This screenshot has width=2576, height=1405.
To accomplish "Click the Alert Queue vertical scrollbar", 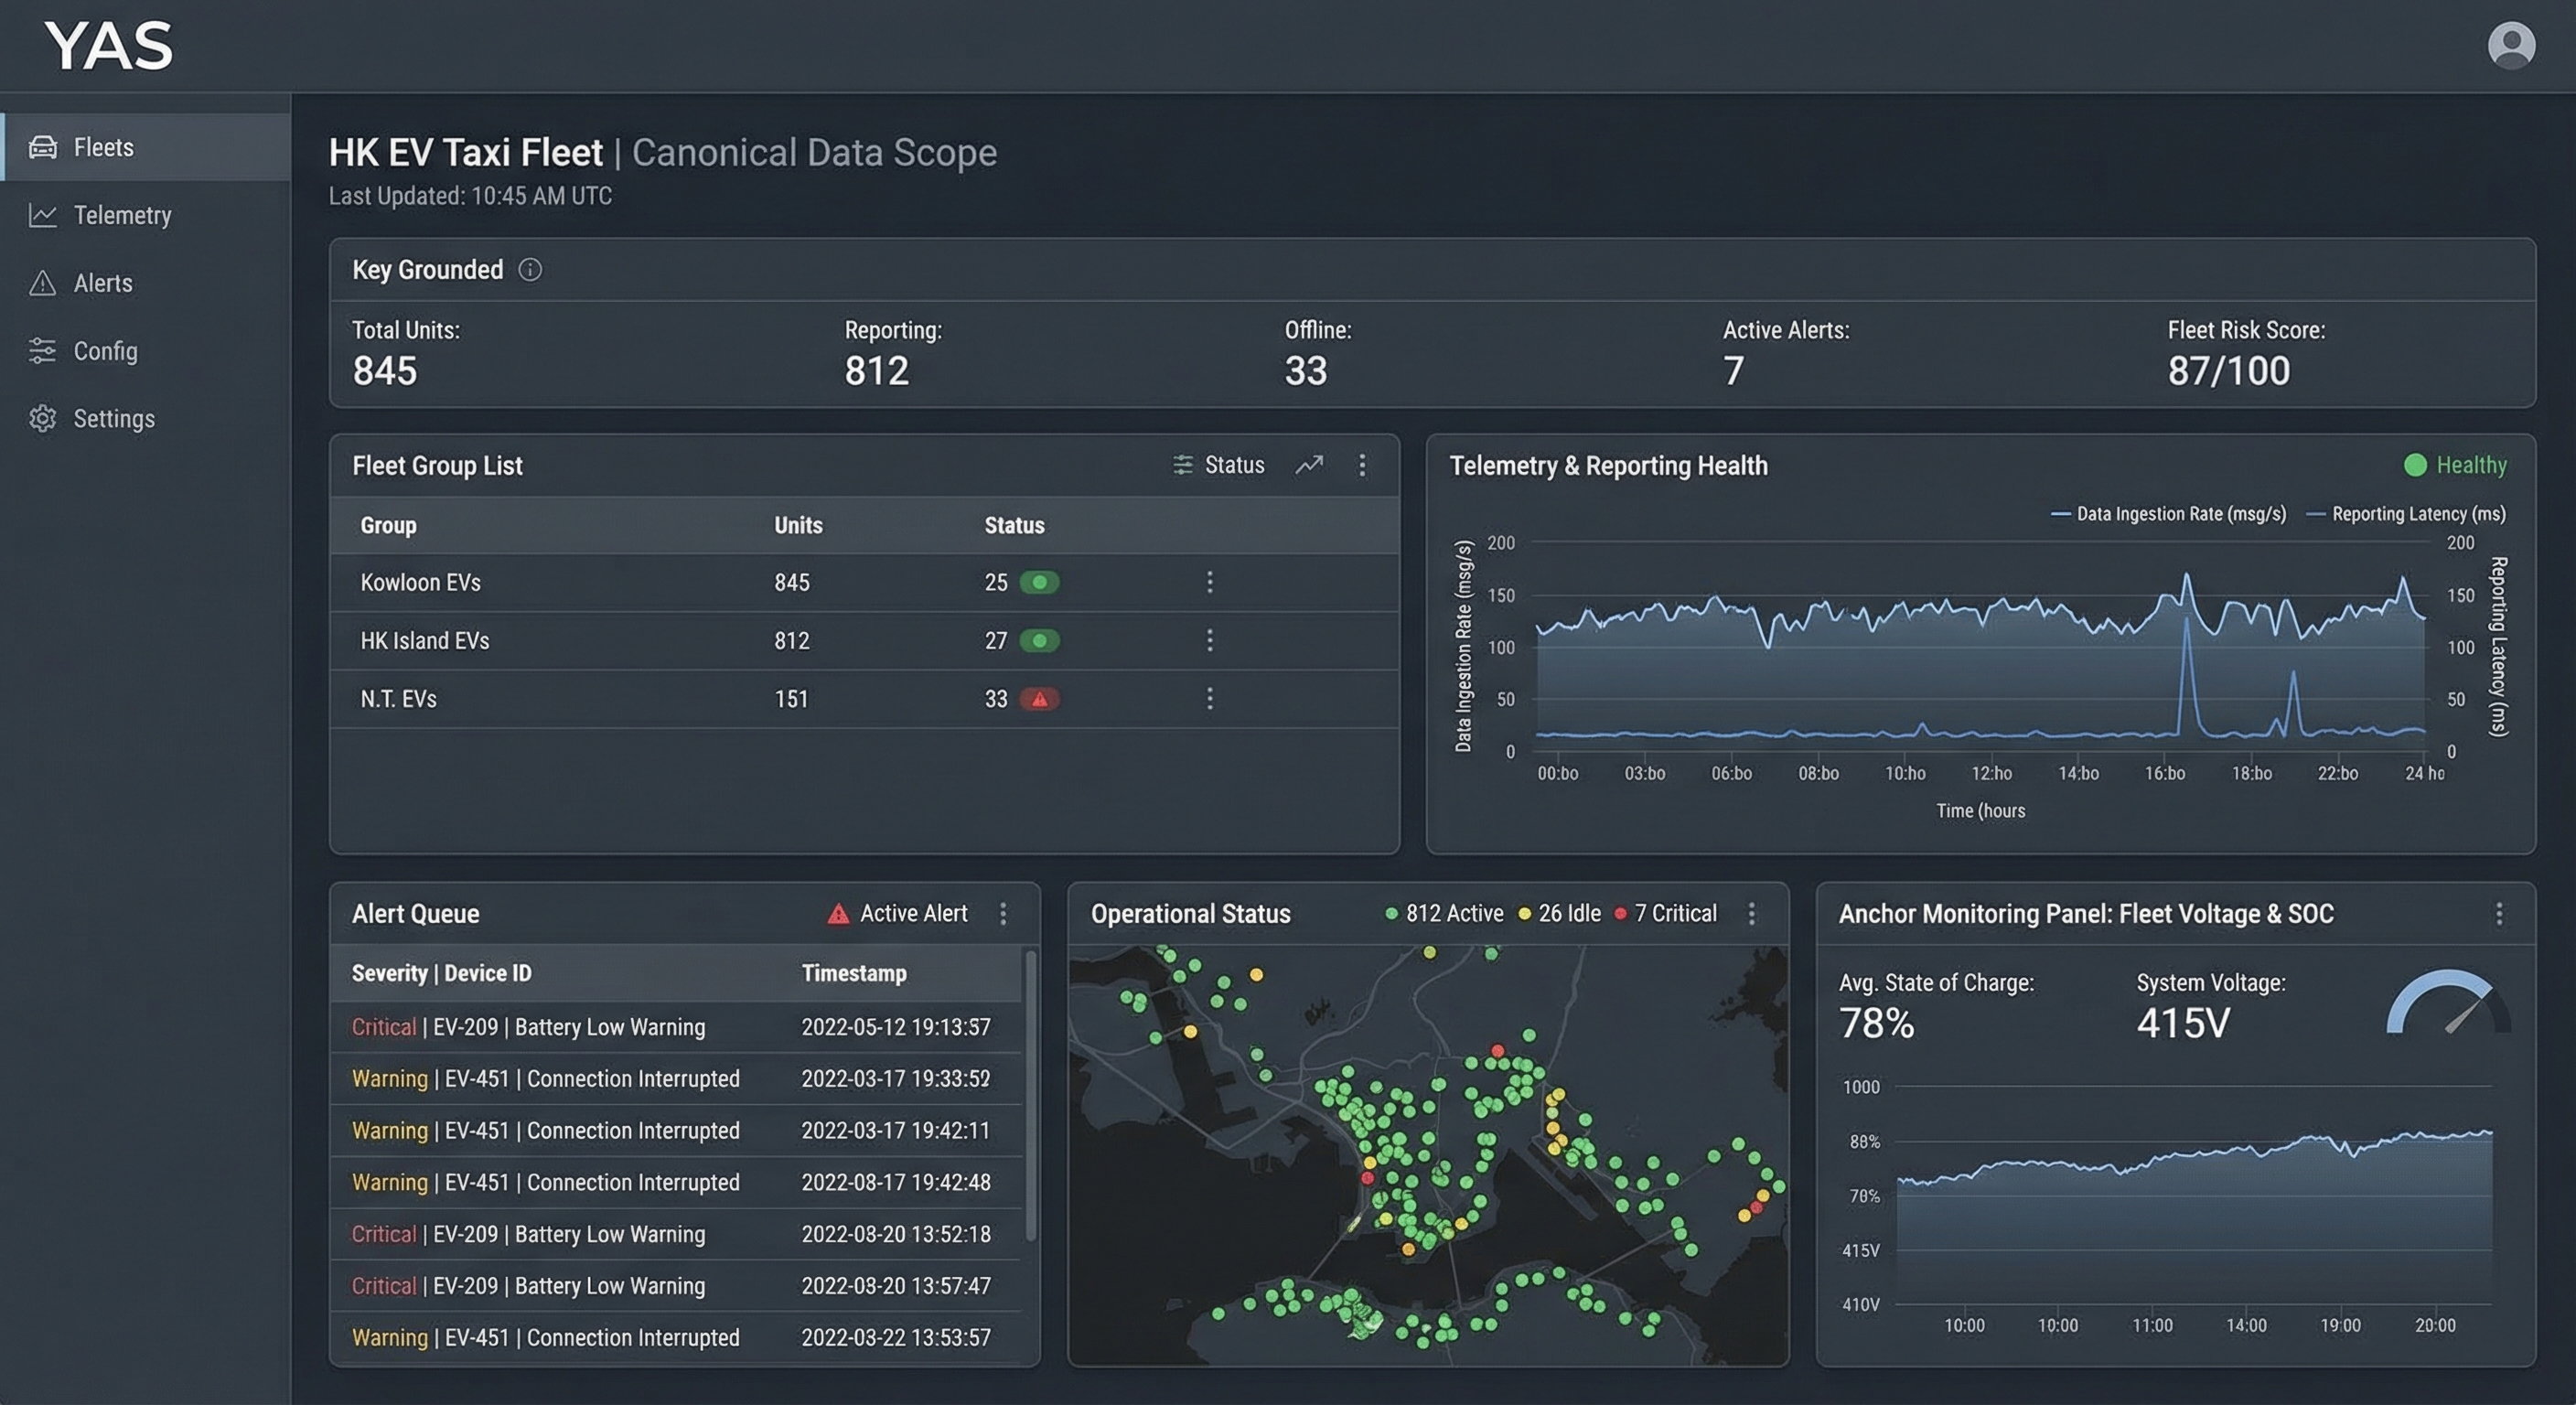I will click(1031, 1095).
